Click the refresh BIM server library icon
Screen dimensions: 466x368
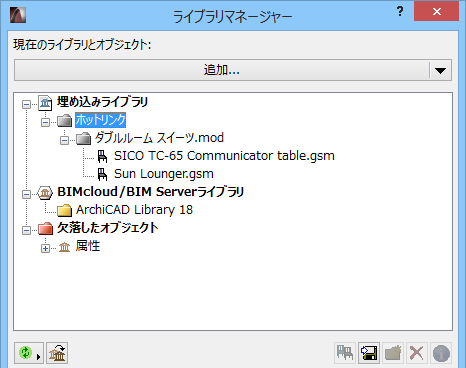point(57,353)
